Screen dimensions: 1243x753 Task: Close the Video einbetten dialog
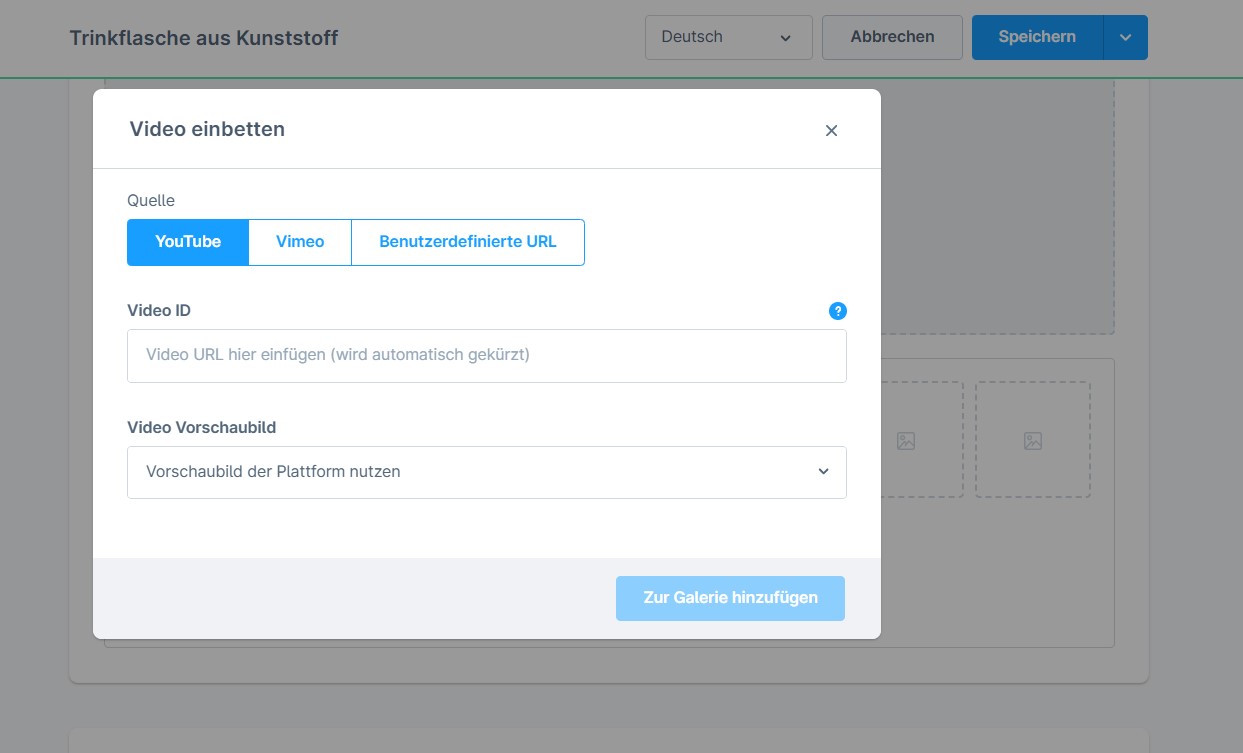pyautogui.click(x=831, y=131)
